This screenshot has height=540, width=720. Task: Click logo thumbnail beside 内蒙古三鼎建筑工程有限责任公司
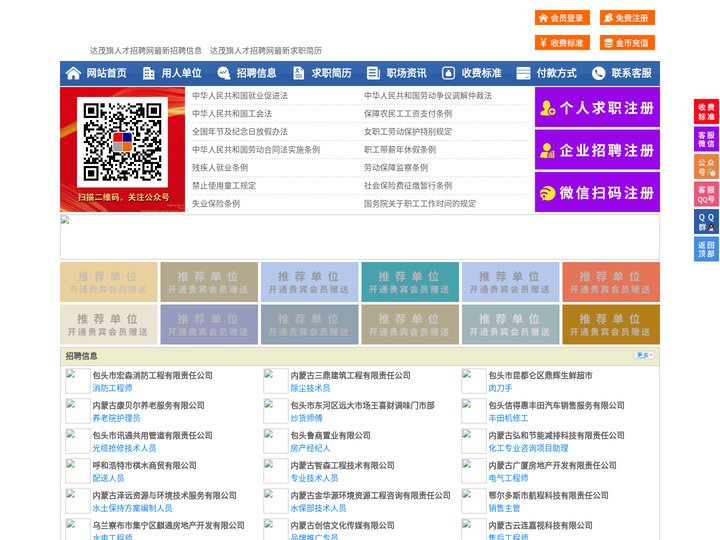(276, 381)
